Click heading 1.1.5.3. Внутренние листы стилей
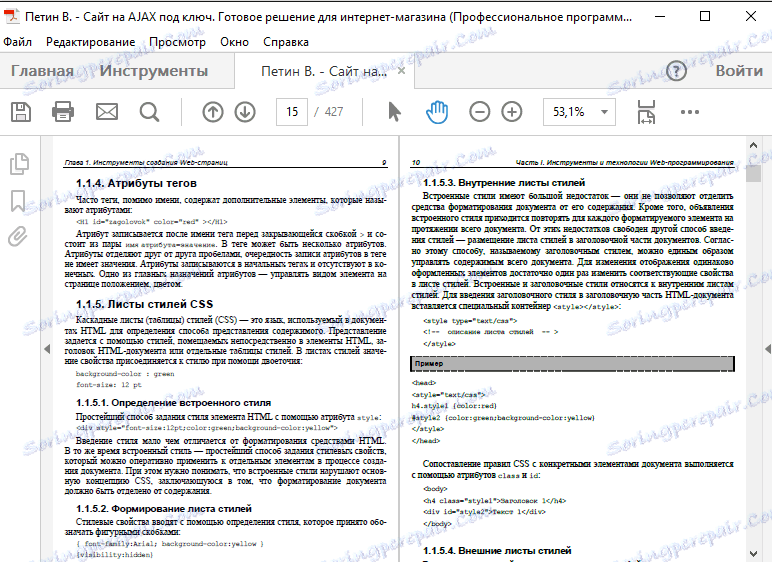This screenshot has height=562, width=772. 504,183
